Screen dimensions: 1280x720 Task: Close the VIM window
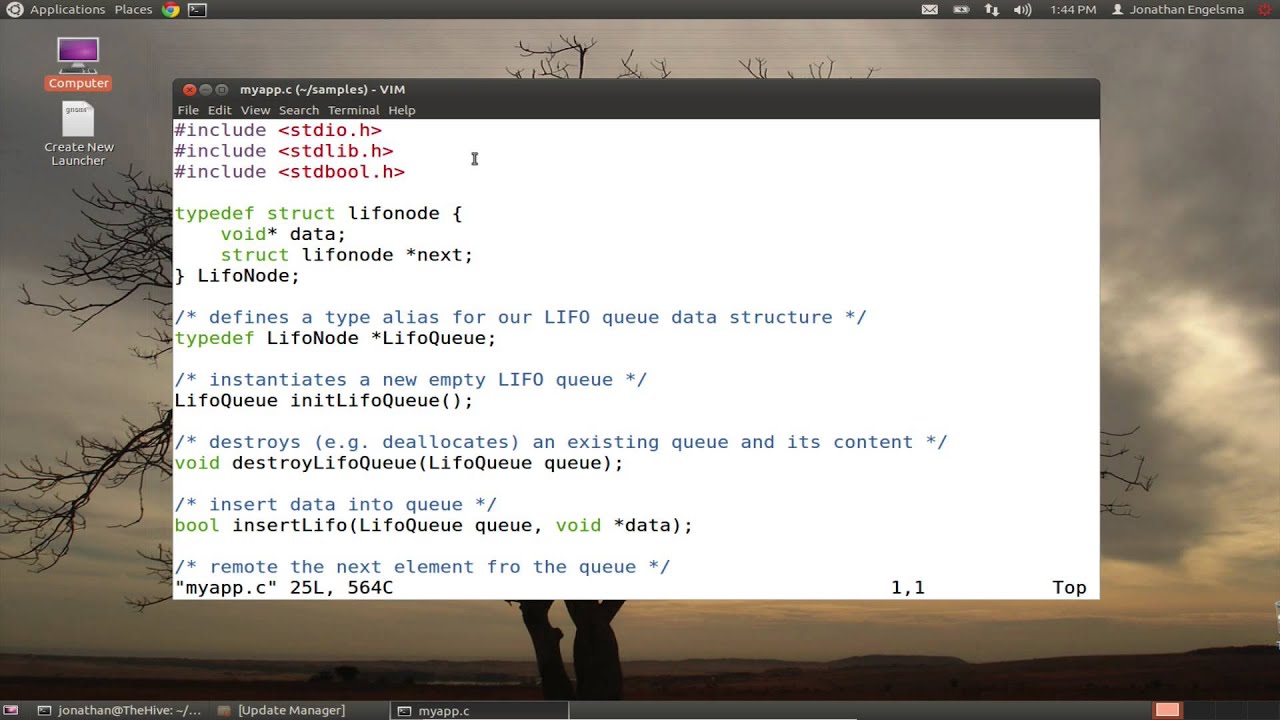pos(189,90)
